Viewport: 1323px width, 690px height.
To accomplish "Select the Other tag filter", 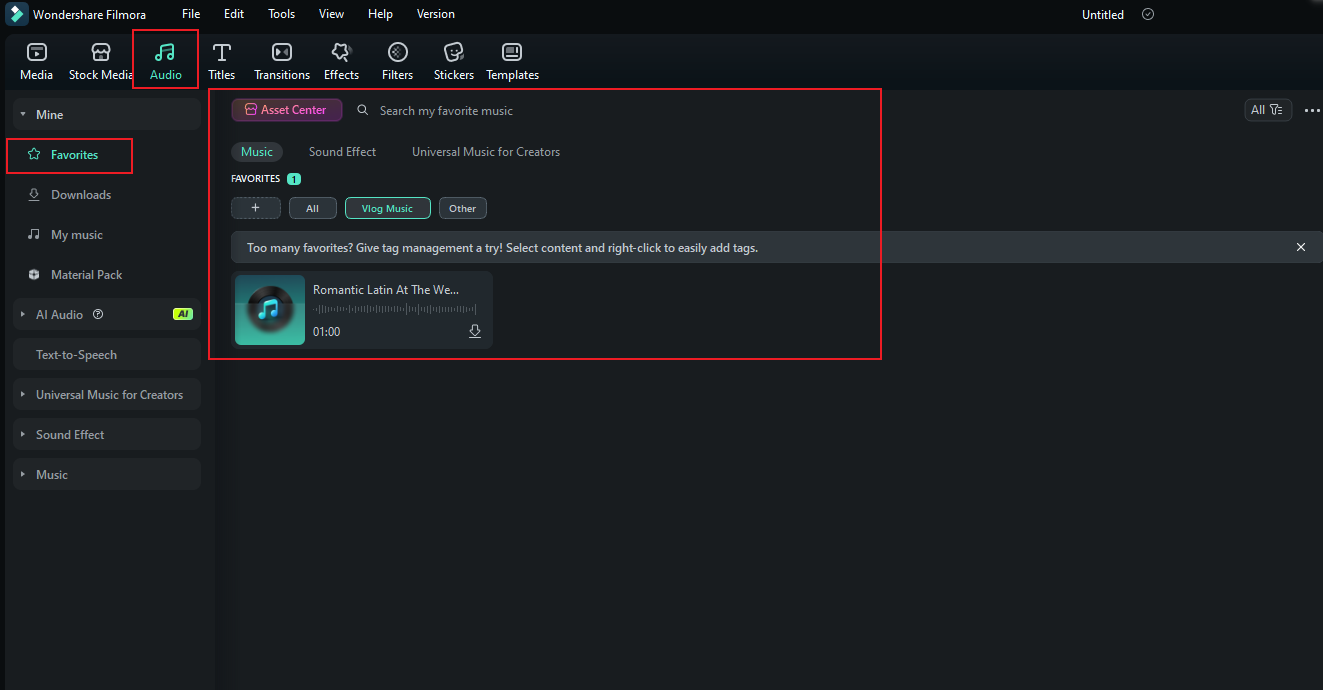I will (463, 208).
